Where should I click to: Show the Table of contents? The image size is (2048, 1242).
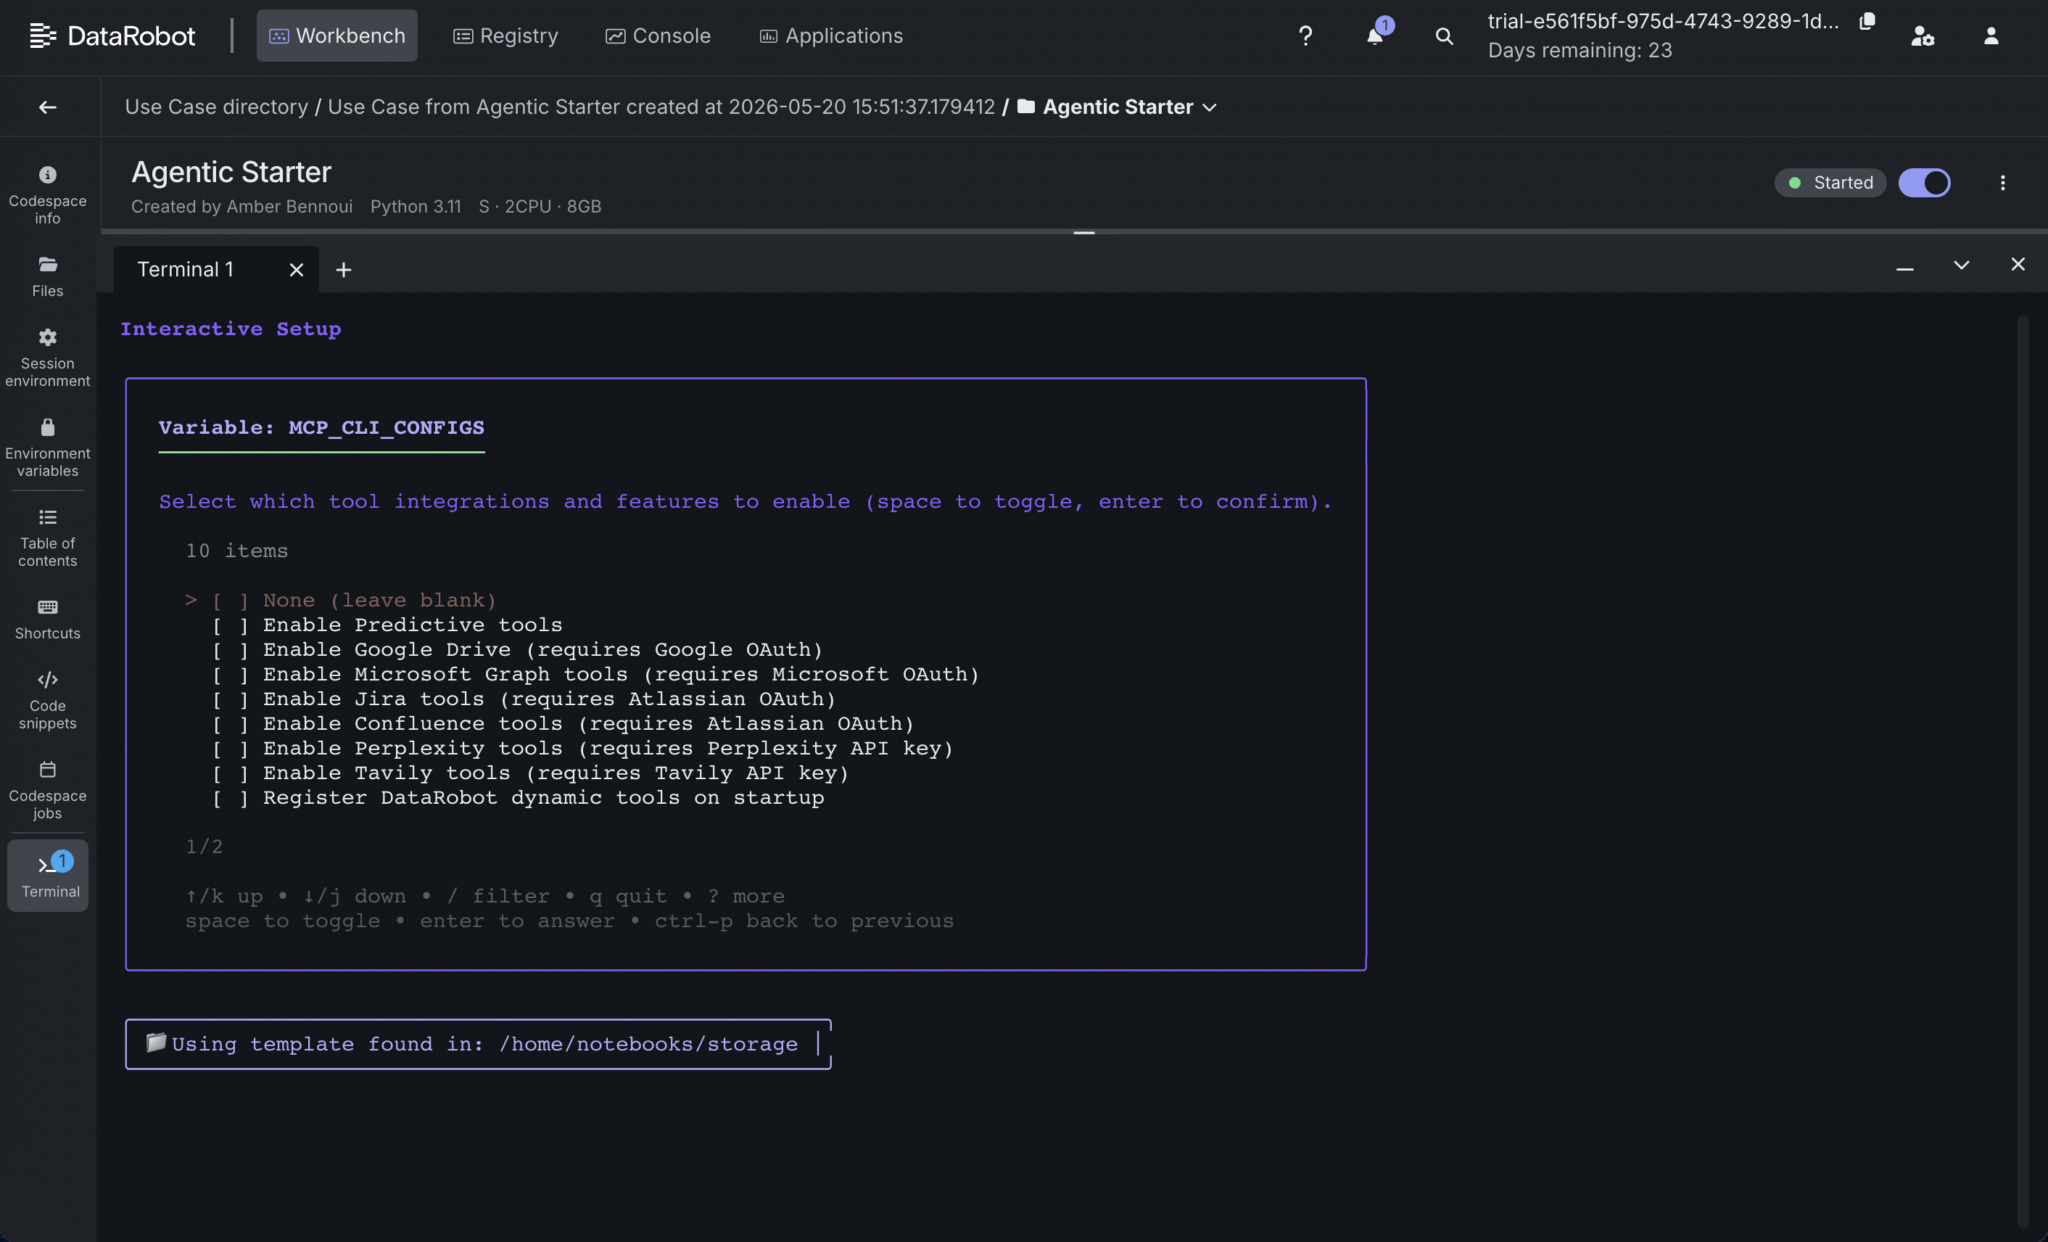(47, 538)
